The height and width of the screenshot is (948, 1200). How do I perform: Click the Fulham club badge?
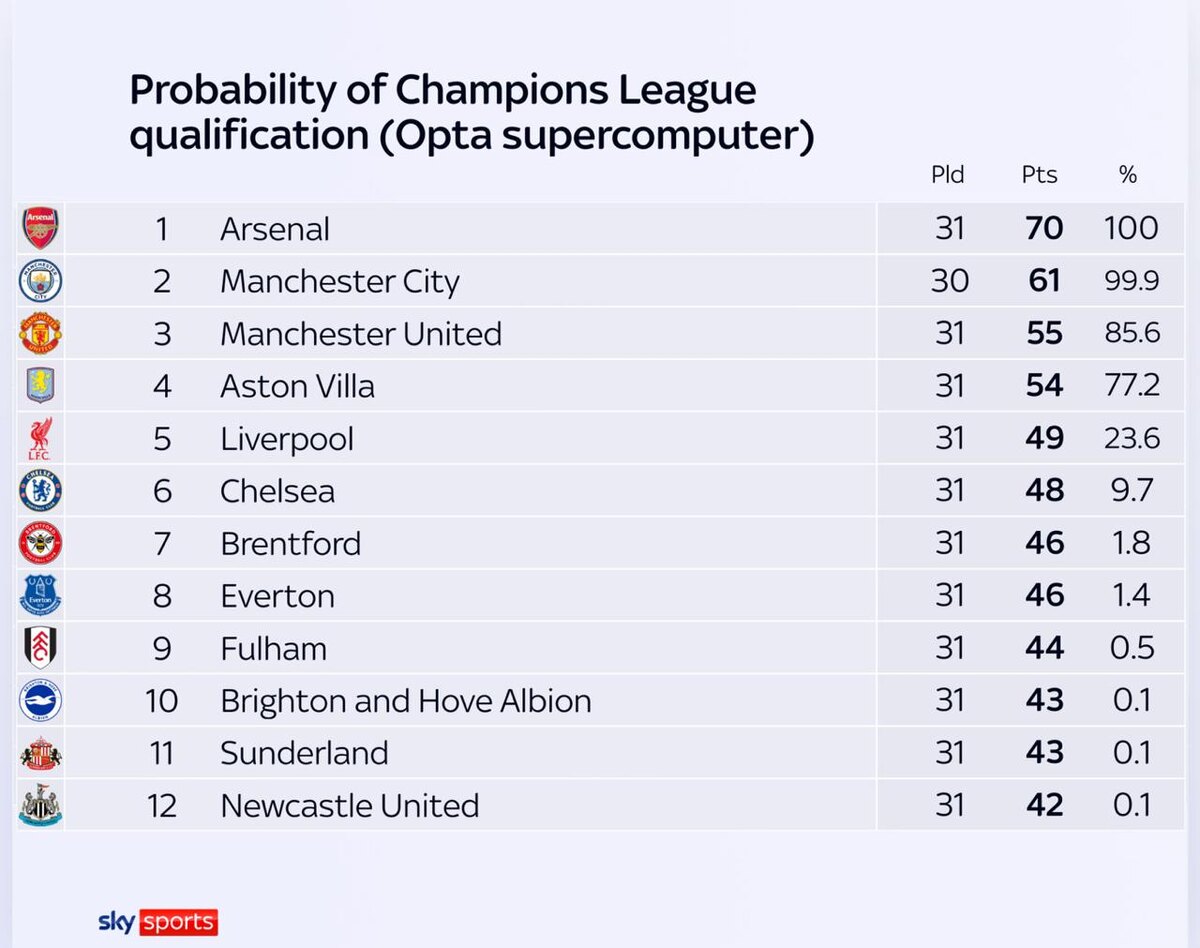[x=41, y=648]
